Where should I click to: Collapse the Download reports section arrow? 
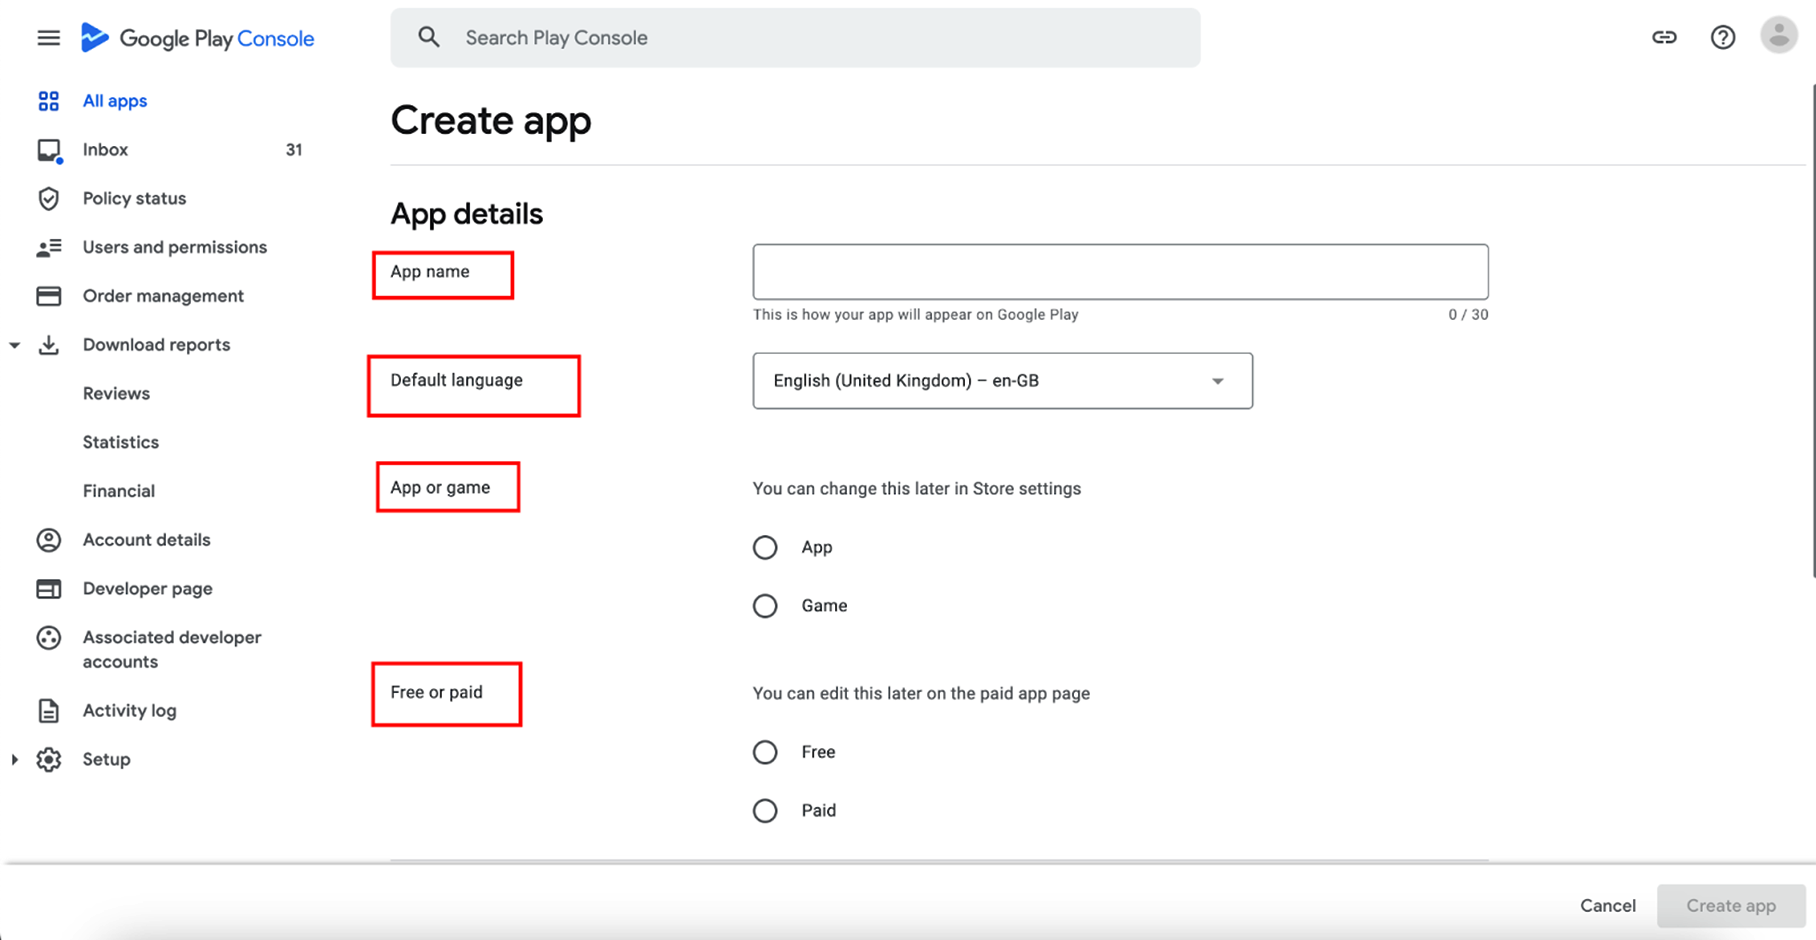tap(15, 345)
